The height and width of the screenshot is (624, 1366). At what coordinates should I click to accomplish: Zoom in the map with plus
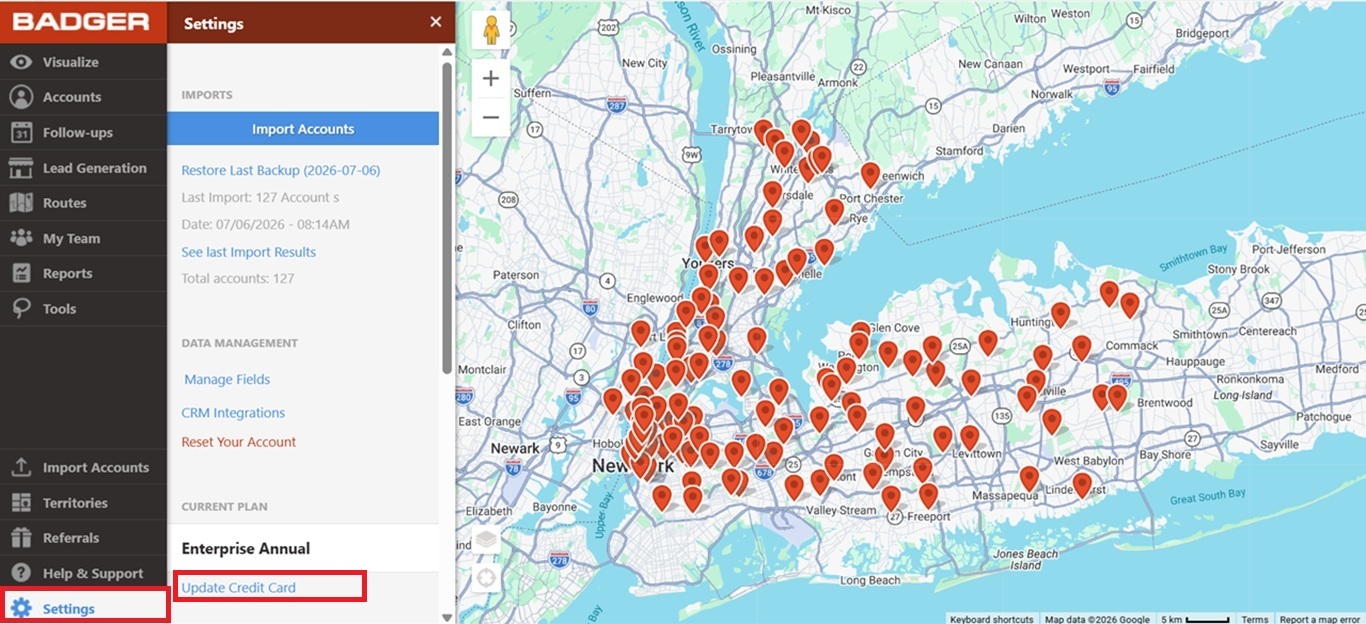tap(491, 78)
